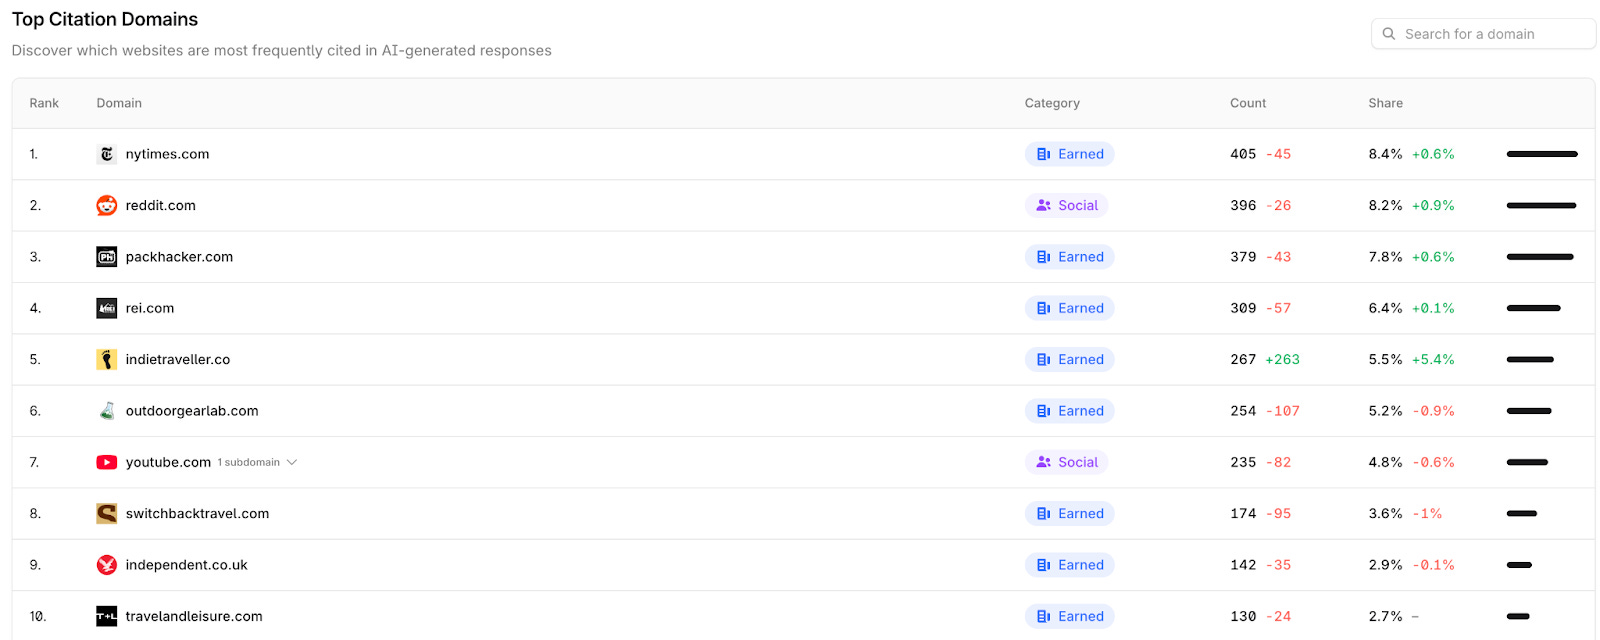Image resolution: width=1600 pixels, height=640 pixels.
Task: Open the indietraveller.co domain link
Action: pos(178,359)
